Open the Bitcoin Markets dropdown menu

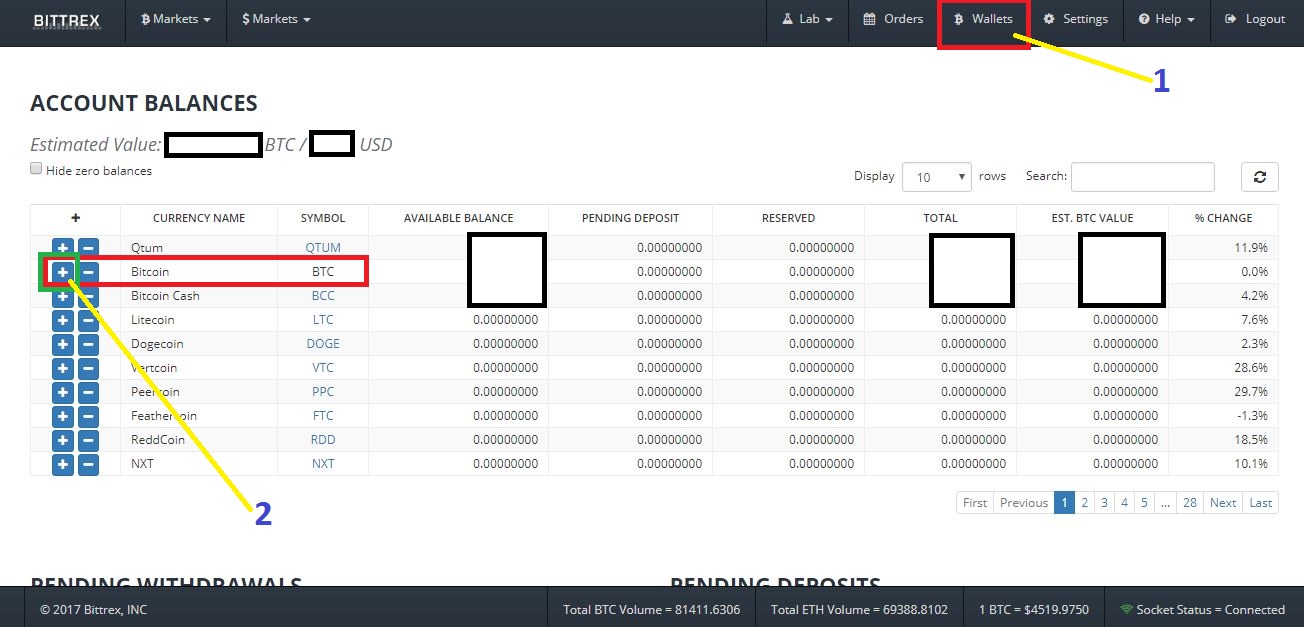176,19
